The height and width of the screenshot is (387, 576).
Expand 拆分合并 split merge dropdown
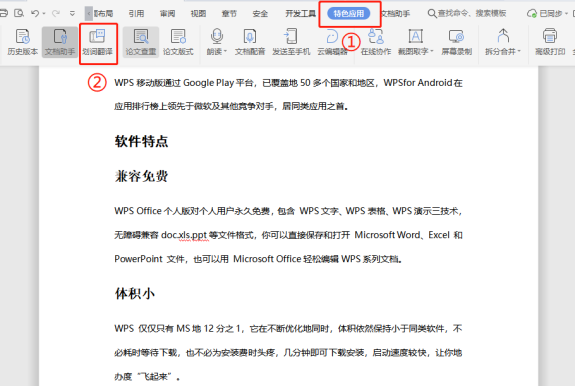pos(519,52)
